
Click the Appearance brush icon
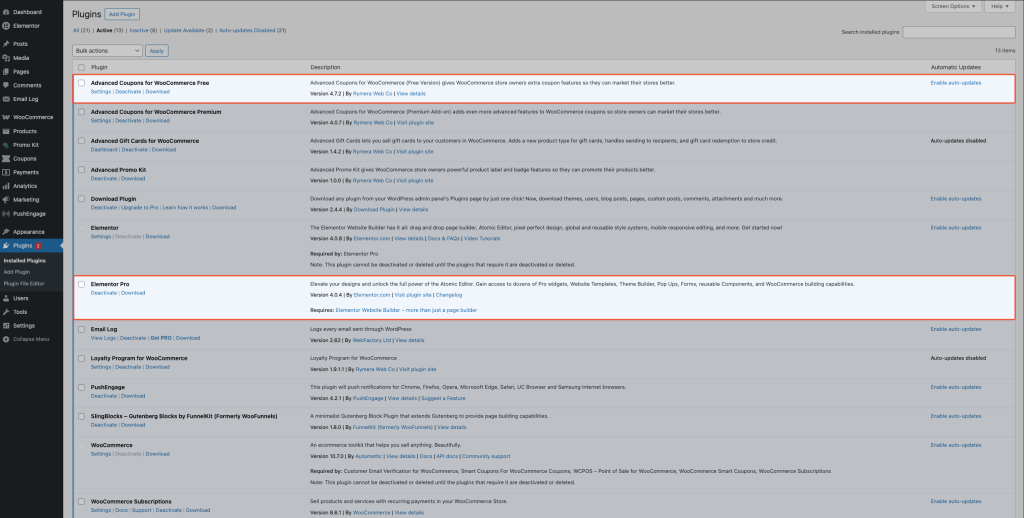point(6,232)
